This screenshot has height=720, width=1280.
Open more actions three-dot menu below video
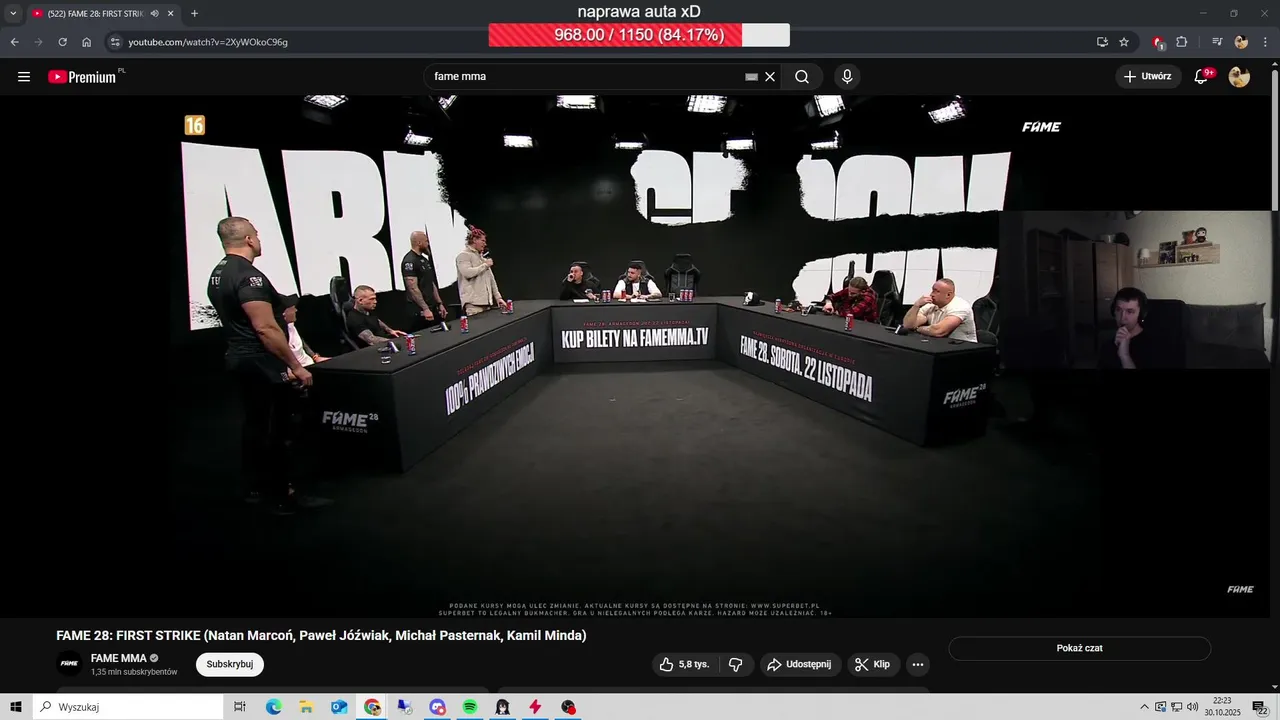click(x=918, y=664)
